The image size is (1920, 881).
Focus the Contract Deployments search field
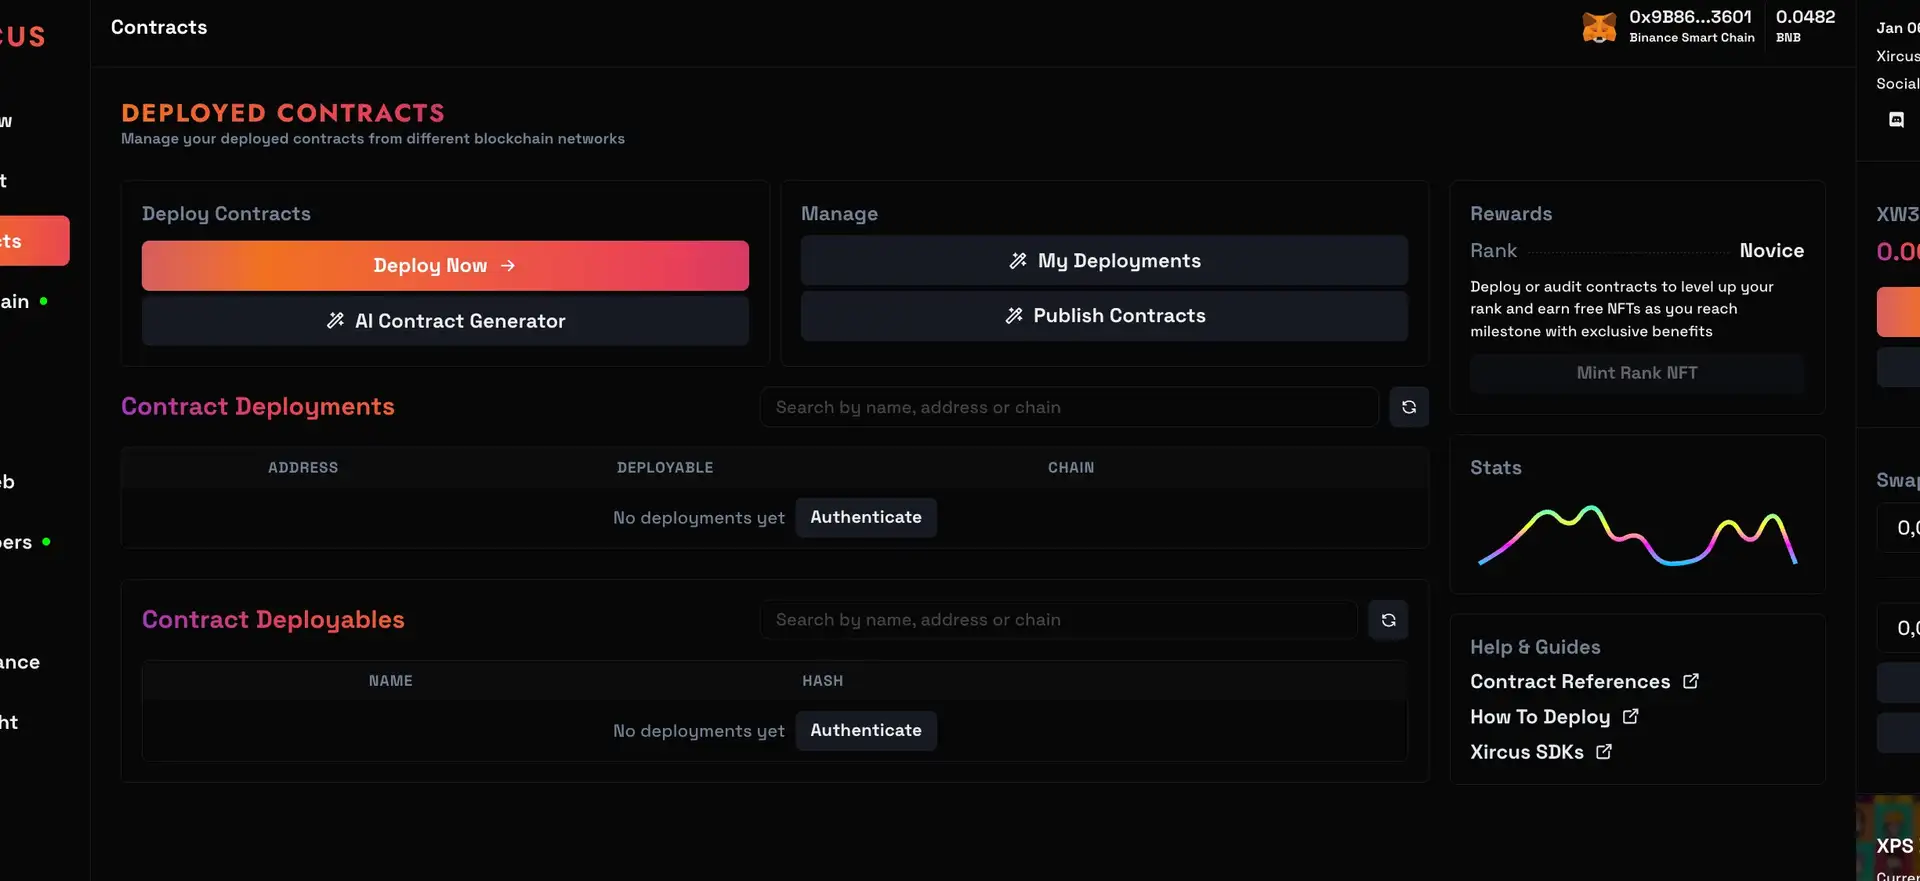coord(1069,407)
